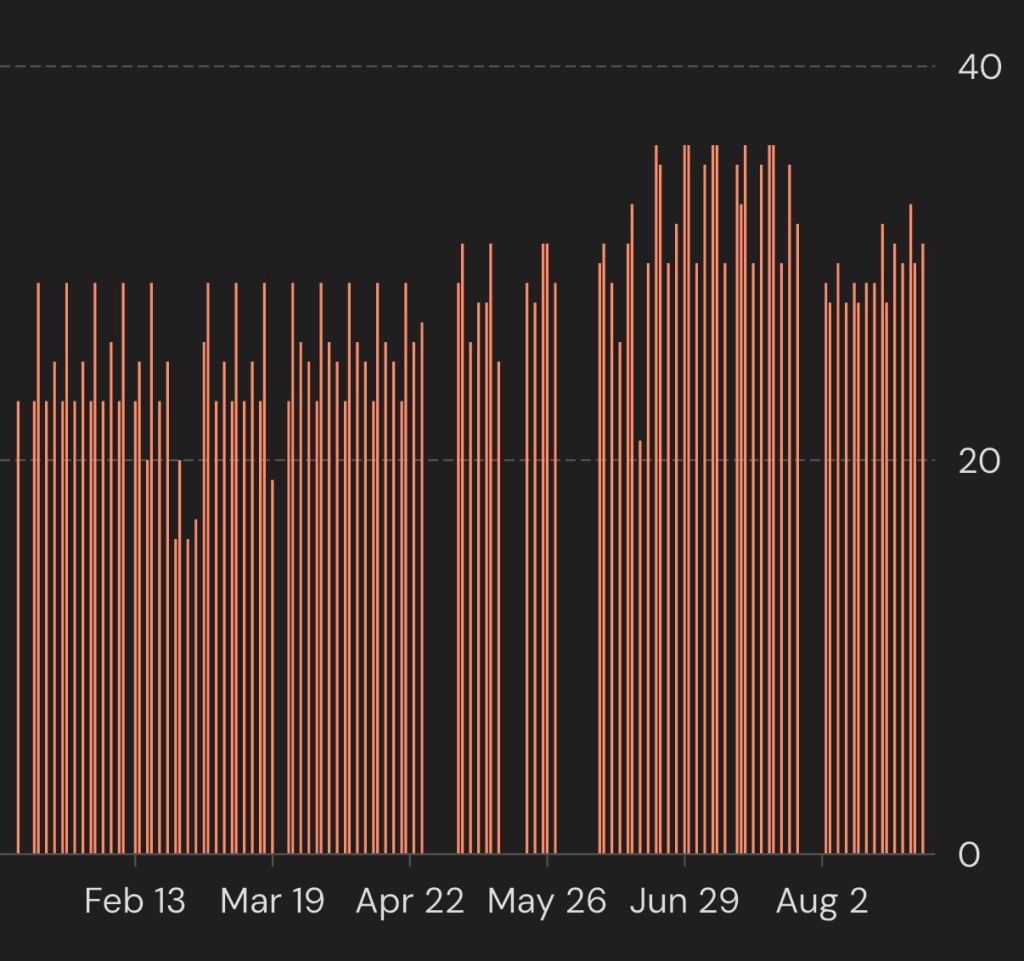Select the tick mark above Jun 29
1024x961 pixels.
[x=684, y=860]
